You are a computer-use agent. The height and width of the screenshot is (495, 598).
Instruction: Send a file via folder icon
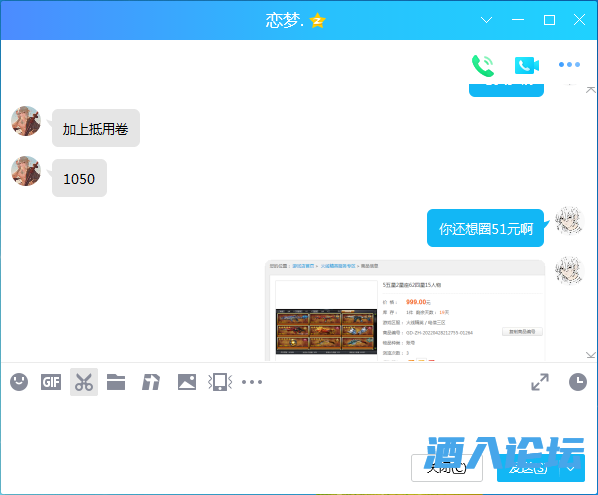pyautogui.click(x=116, y=382)
